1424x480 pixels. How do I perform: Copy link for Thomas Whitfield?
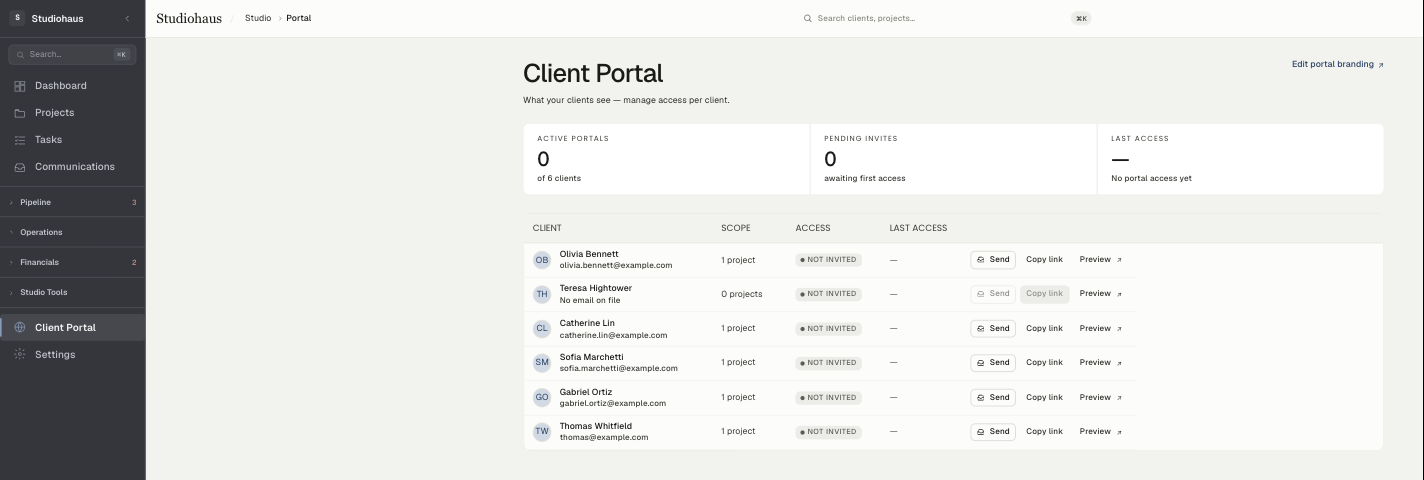tap(1044, 431)
